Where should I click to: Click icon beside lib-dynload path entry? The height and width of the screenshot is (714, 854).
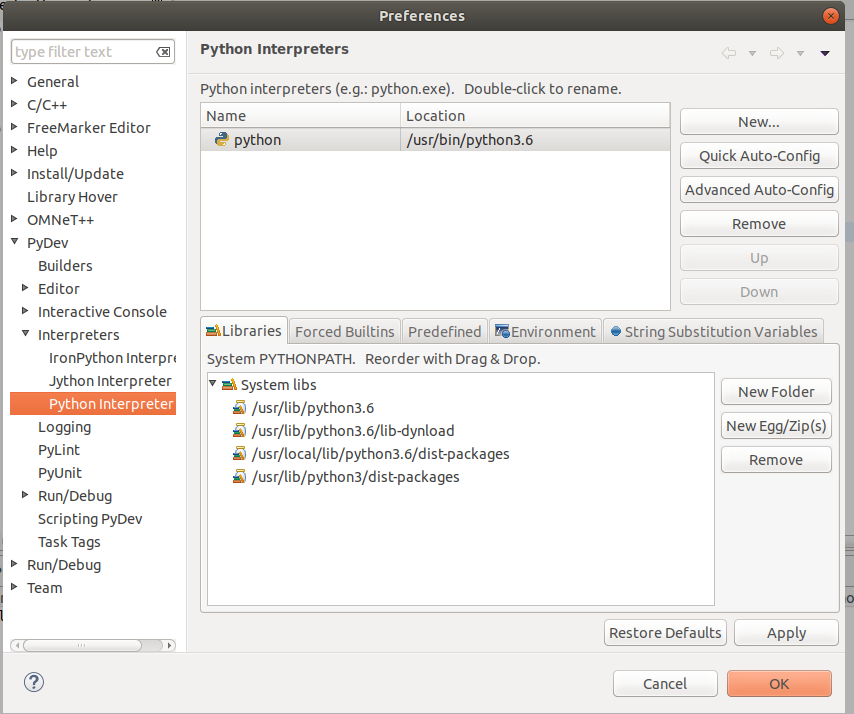tap(239, 430)
